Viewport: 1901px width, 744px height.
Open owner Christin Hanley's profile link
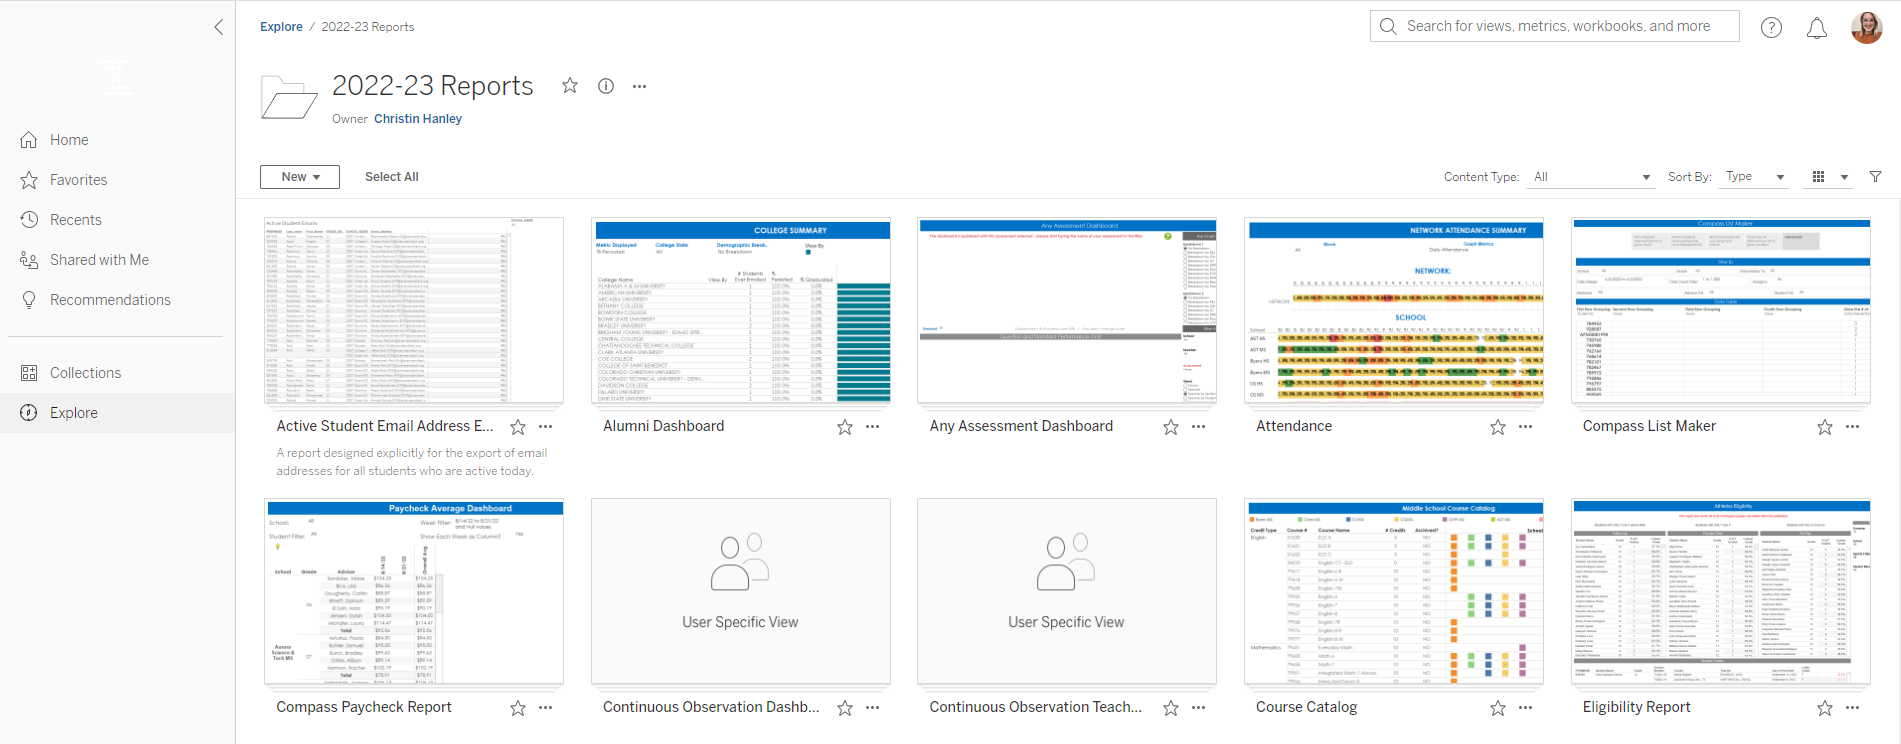tap(418, 119)
